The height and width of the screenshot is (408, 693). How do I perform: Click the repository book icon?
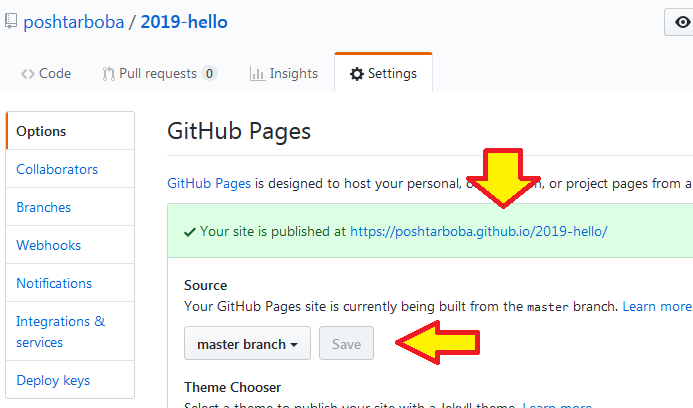point(11,21)
